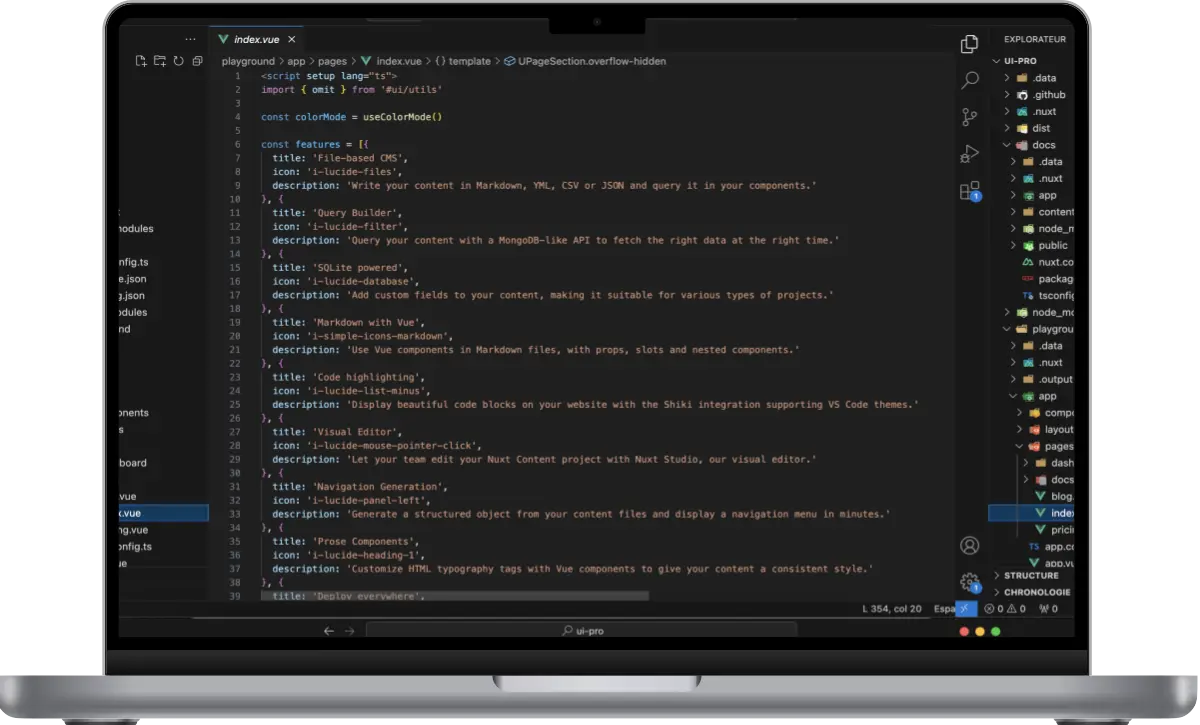Screen dimensions: 1200x725
Task: Expand the STRUCTURE section
Action: (1030, 575)
